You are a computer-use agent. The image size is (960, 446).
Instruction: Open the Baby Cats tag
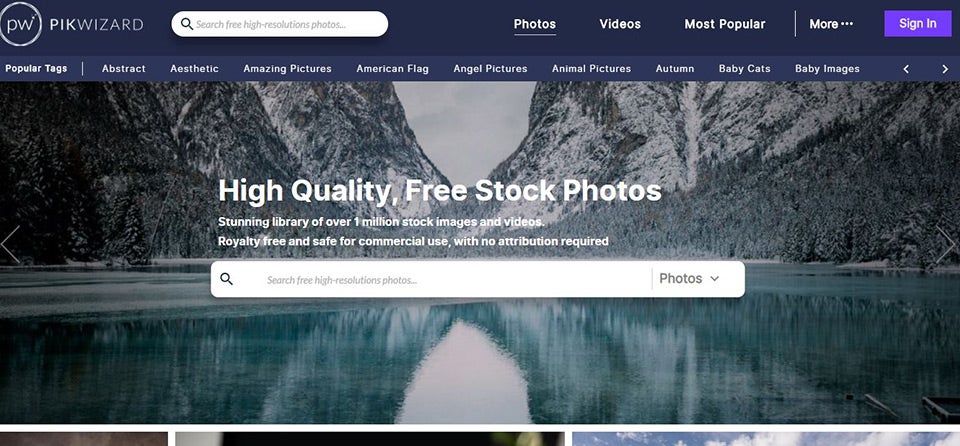point(744,69)
